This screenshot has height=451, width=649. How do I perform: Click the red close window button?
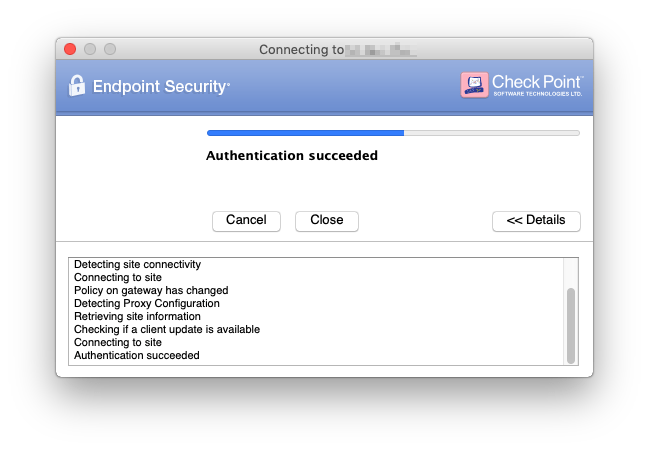click(70, 49)
